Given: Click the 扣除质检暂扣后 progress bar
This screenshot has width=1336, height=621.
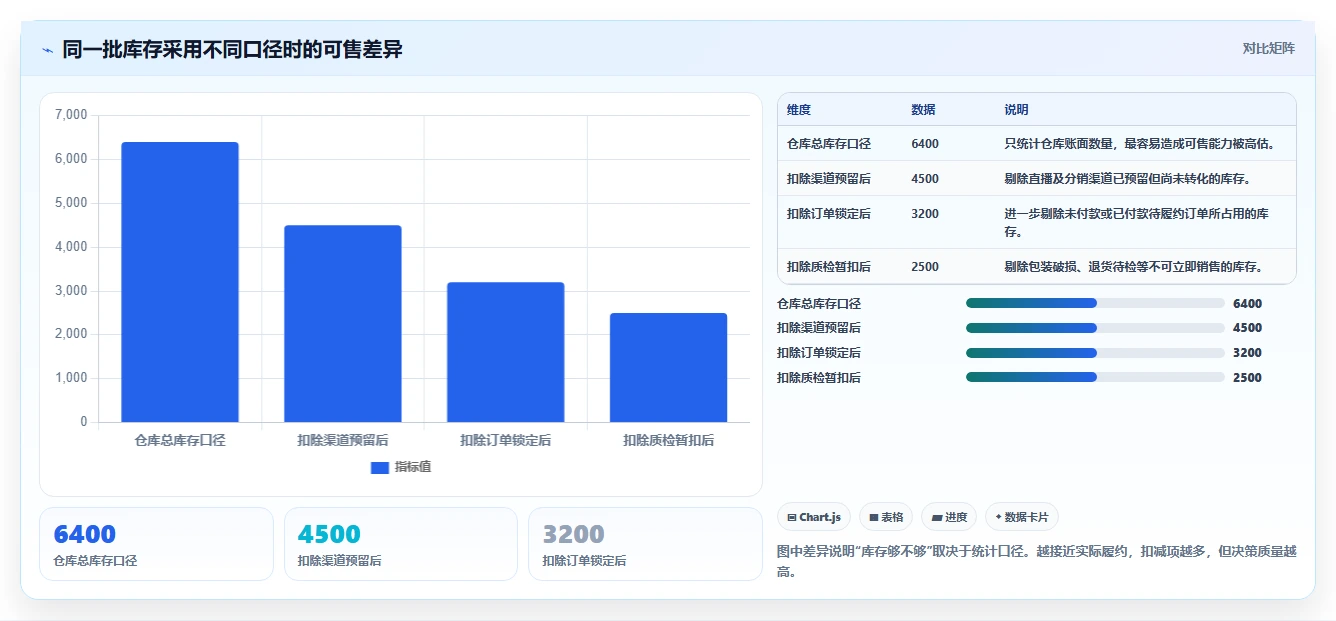Looking at the screenshot, I should coord(1095,377).
